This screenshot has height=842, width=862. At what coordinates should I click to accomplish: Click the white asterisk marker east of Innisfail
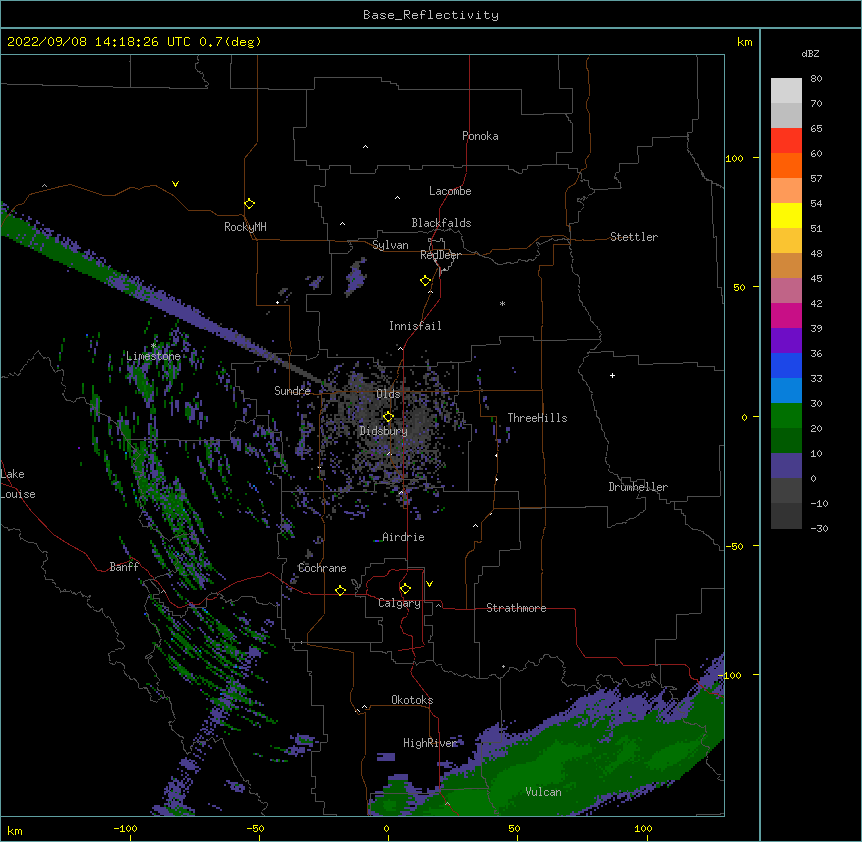click(502, 303)
